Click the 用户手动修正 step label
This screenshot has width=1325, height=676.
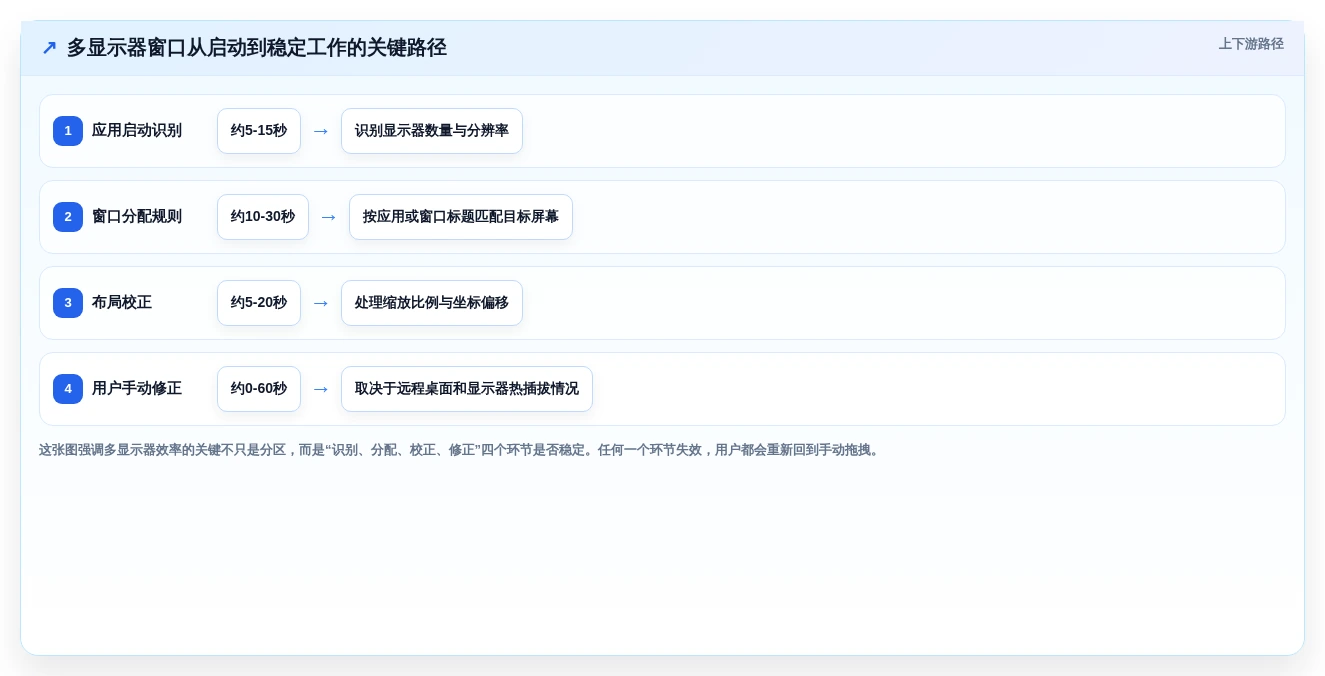click(137, 389)
